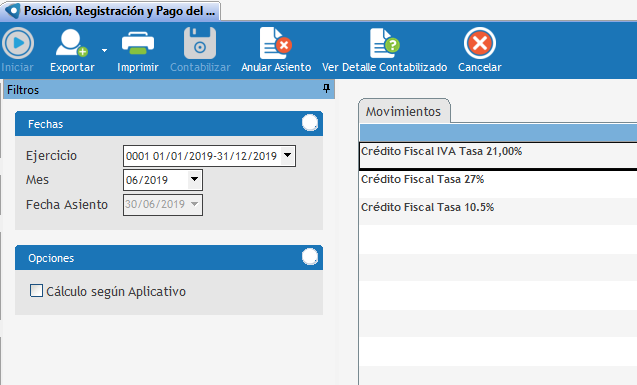637x385 pixels.
Task: Collapse the Opciones section
Action: [310, 257]
